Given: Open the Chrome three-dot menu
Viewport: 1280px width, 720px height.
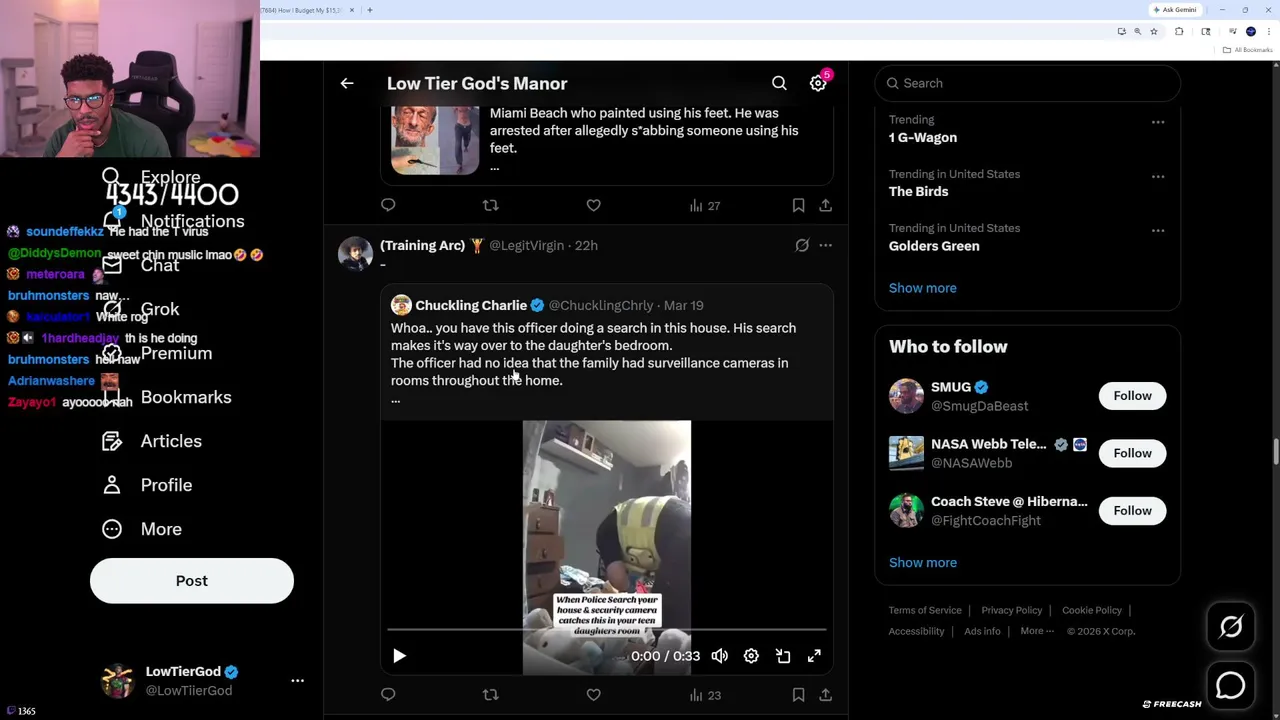Looking at the screenshot, I should pyautogui.click(x=1269, y=32).
